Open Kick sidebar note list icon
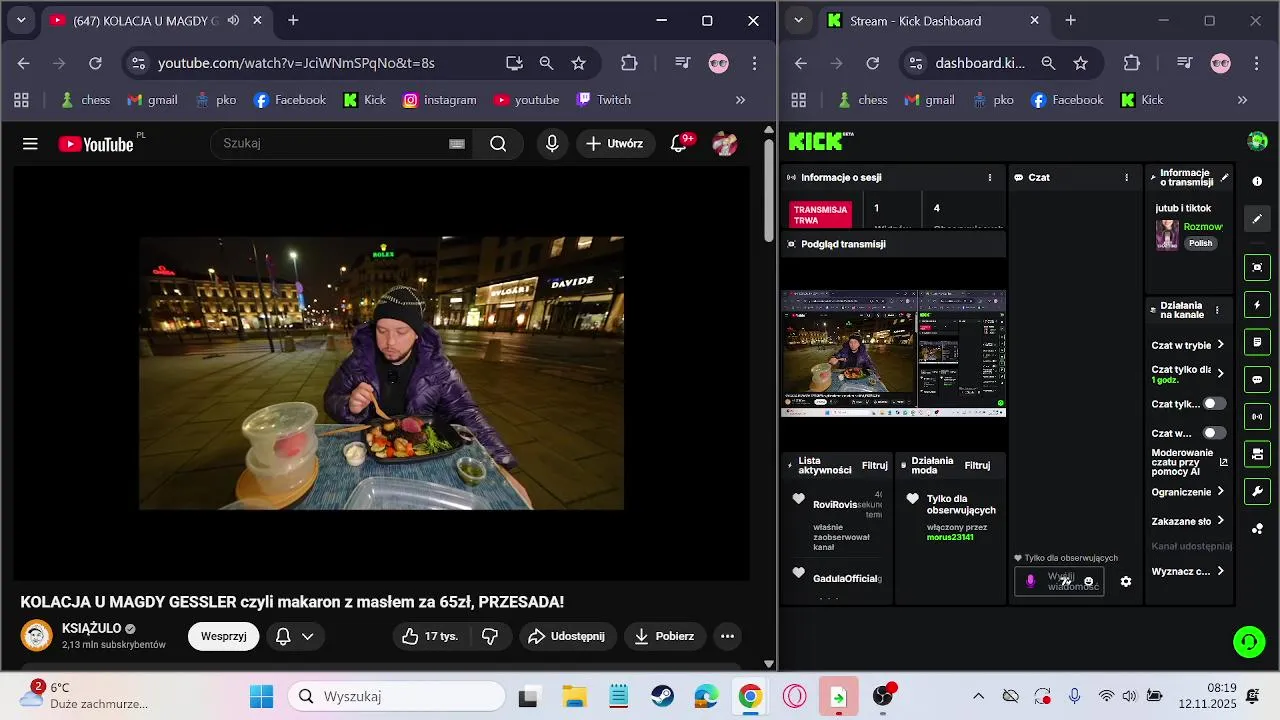Image resolution: width=1280 pixels, height=720 pixels. point(1257,342)
